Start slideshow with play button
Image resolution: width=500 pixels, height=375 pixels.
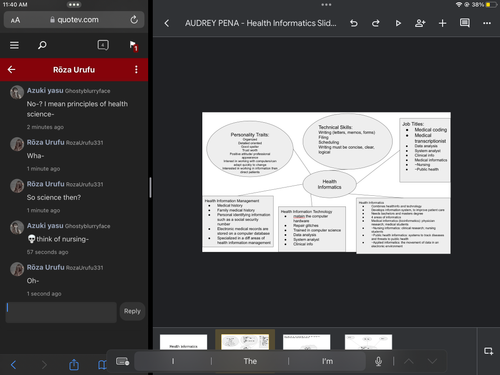398,23
